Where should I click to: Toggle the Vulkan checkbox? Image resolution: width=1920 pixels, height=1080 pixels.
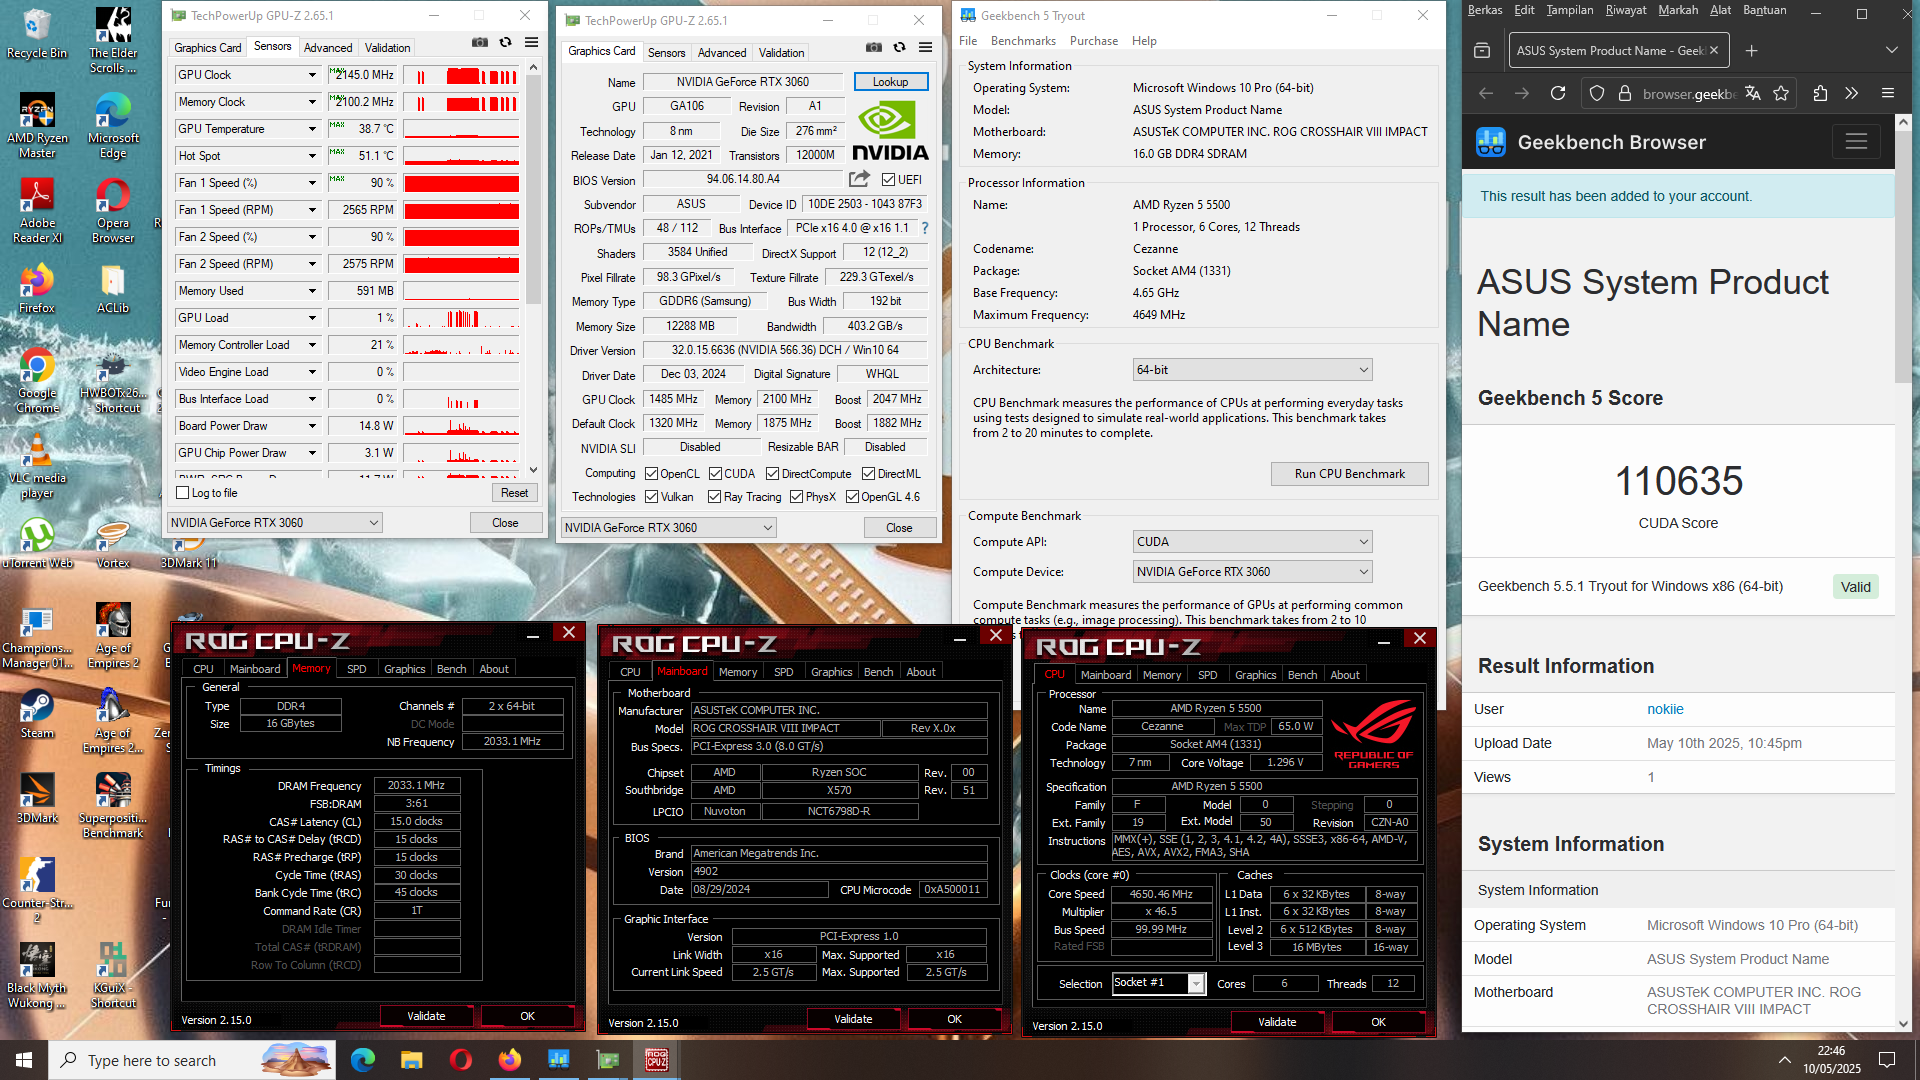click(x=651, y=497)
